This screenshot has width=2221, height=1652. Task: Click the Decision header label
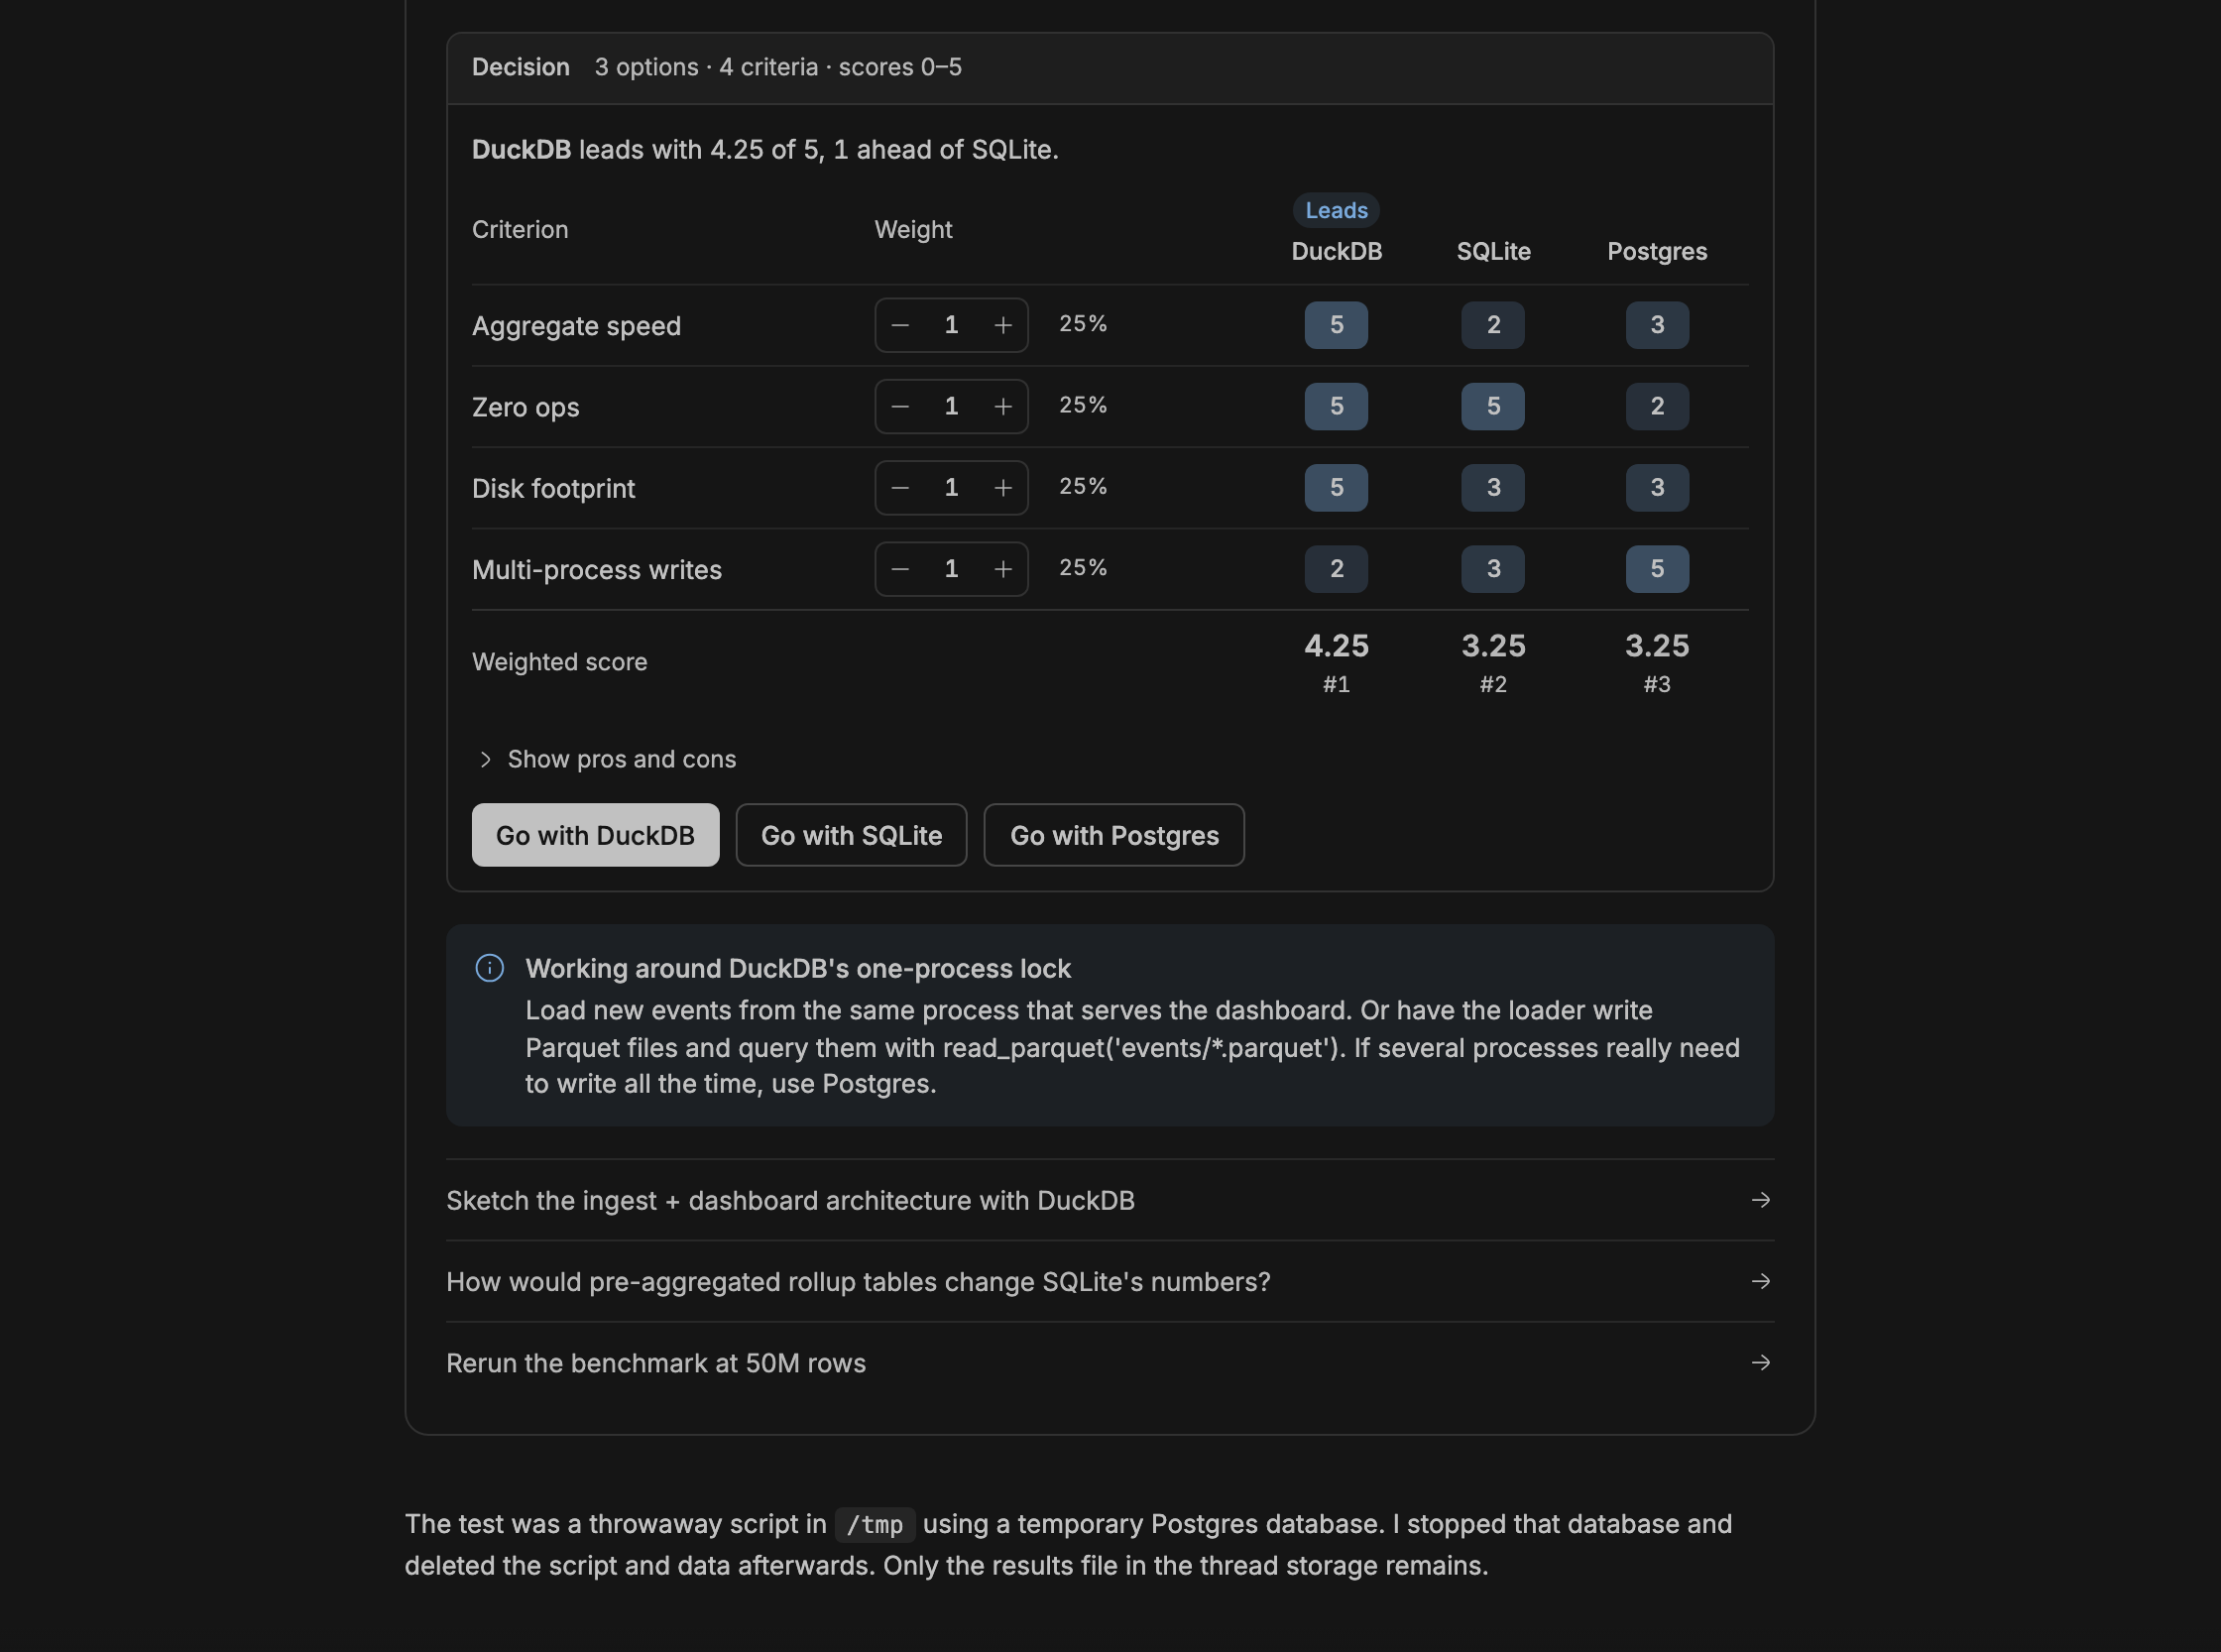[520, 67]
